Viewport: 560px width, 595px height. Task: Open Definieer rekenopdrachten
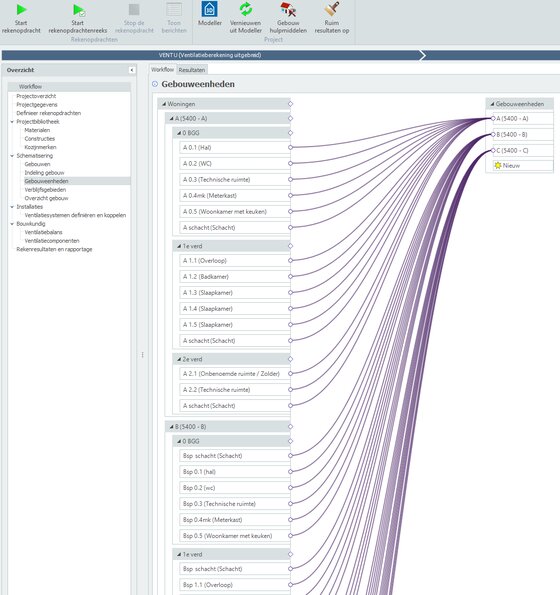click(49, 113)
